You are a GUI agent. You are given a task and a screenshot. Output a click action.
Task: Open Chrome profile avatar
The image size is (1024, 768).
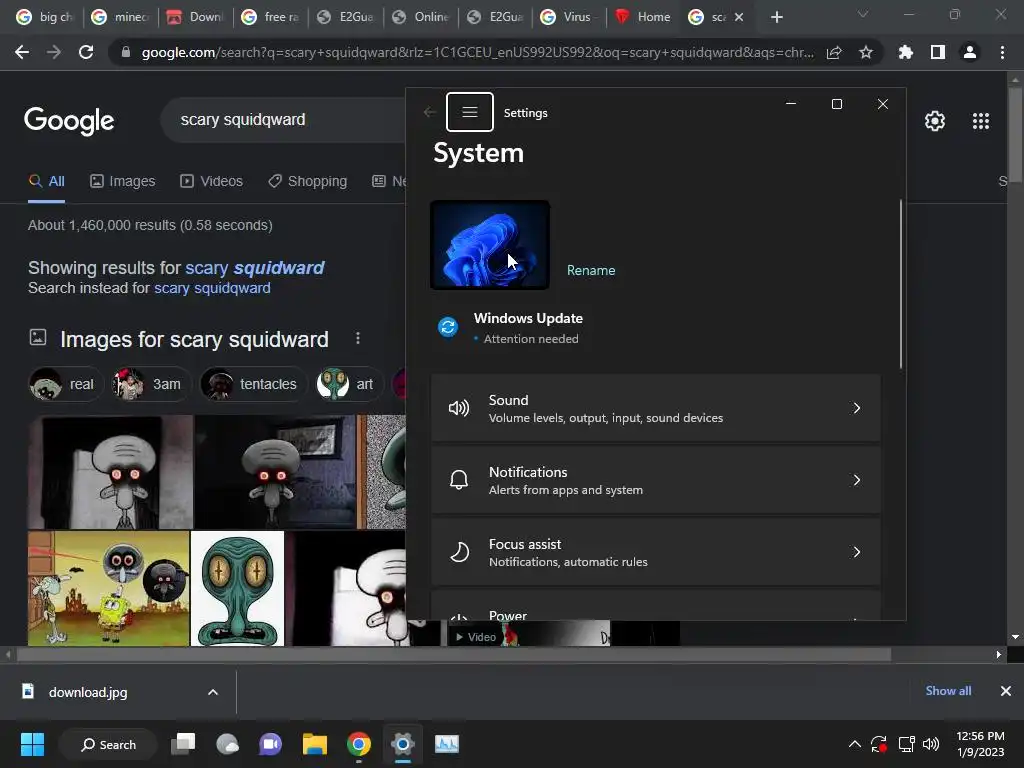point(970,52)
